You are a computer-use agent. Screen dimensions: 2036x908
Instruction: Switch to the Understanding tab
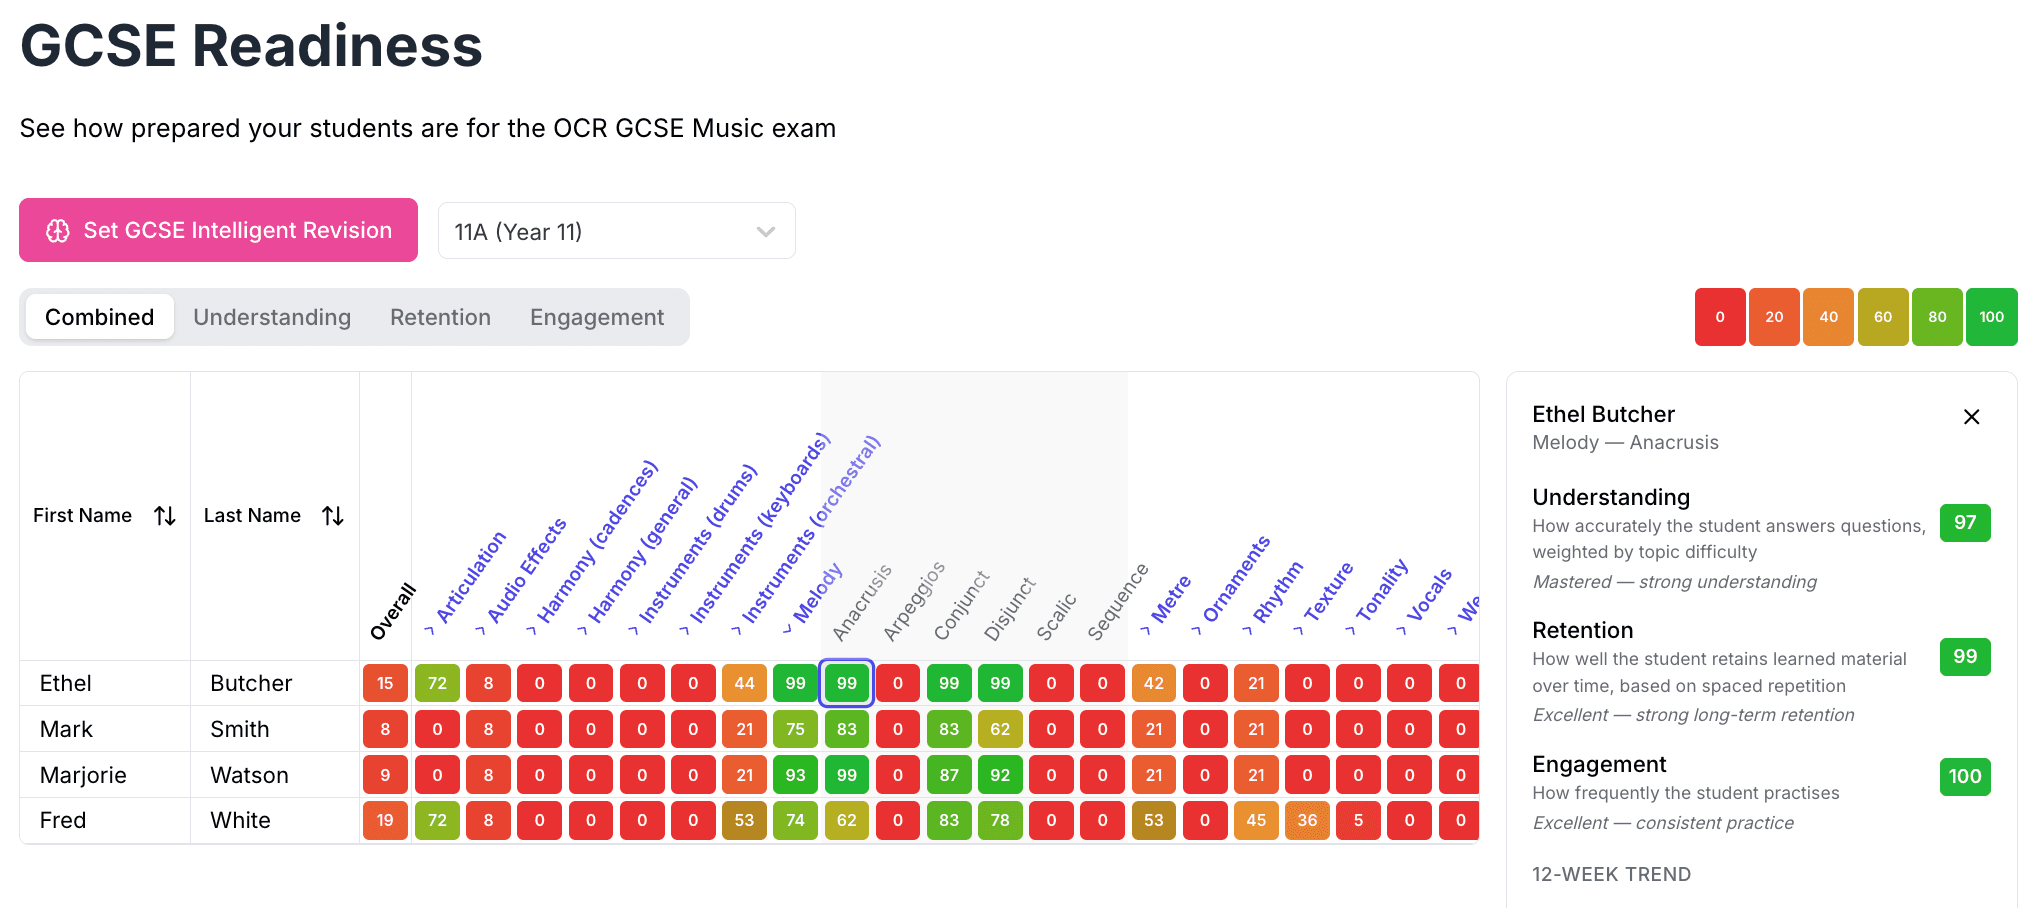272,317
